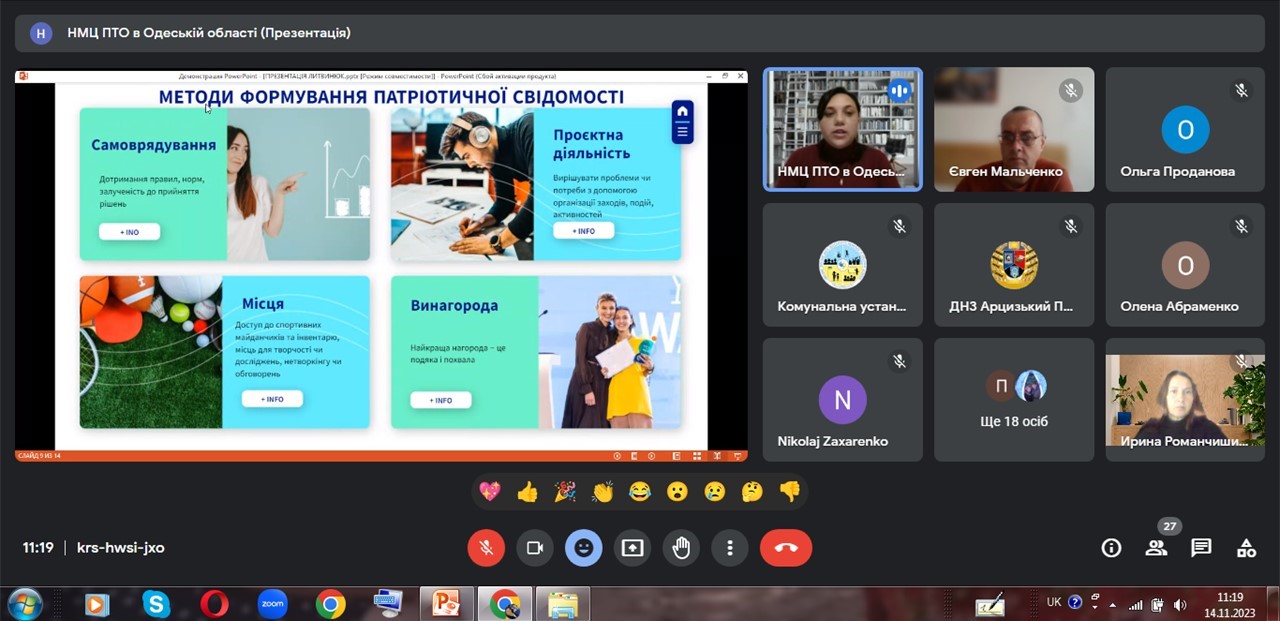The height and width of the screenshot is (621, 1280).
Task: Open the meeting details info icon
Action: click(x=1110, y=548)
